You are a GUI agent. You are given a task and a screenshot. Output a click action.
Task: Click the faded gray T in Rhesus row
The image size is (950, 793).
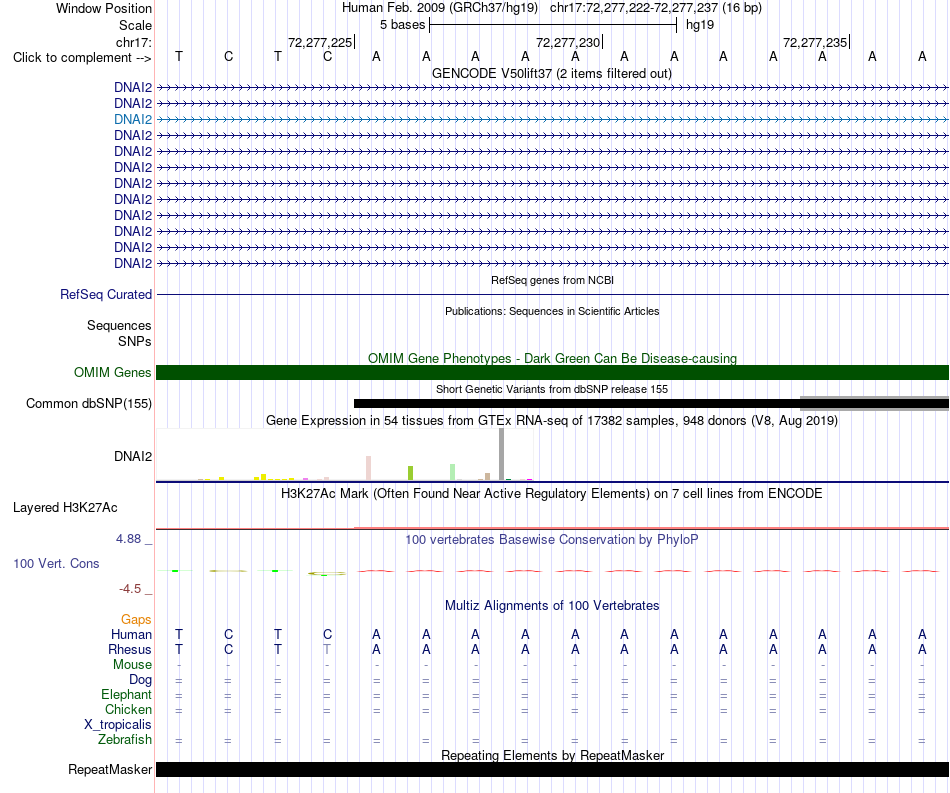(327, 649)
